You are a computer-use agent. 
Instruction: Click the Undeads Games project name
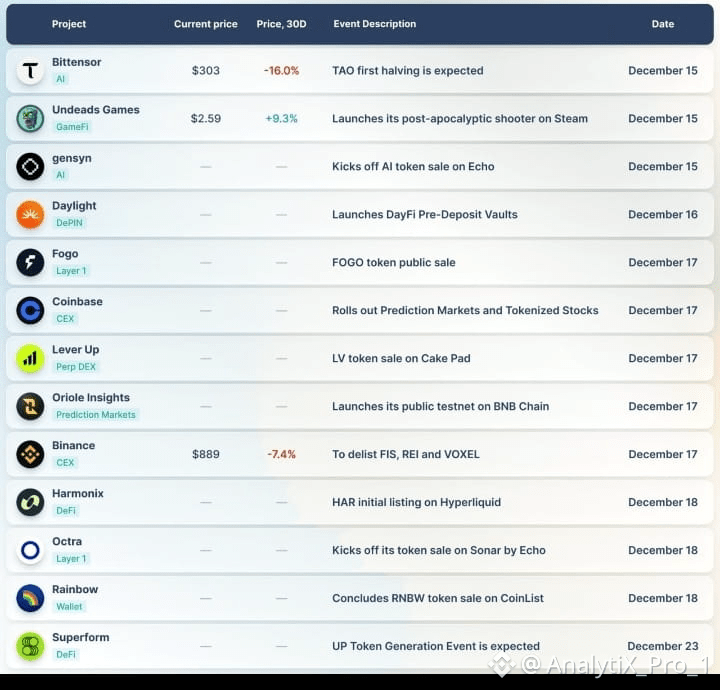pos(96,110)
